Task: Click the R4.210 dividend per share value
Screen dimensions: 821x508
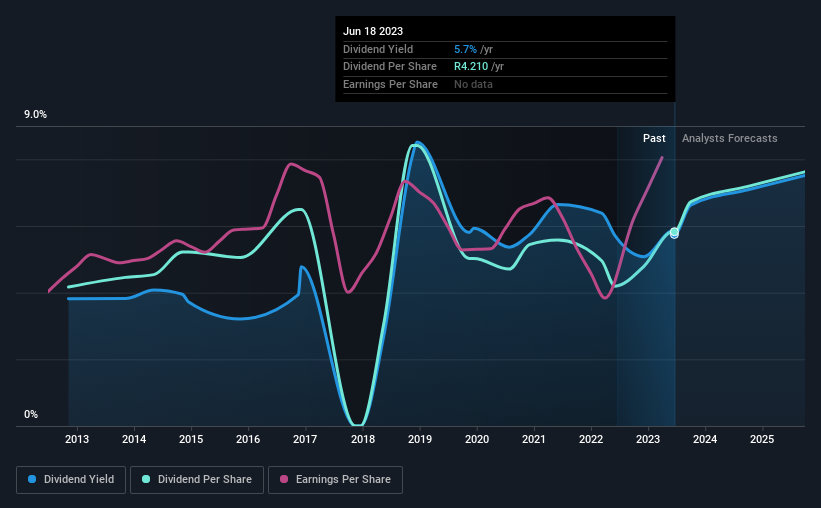Action: (x=471, y=67)
